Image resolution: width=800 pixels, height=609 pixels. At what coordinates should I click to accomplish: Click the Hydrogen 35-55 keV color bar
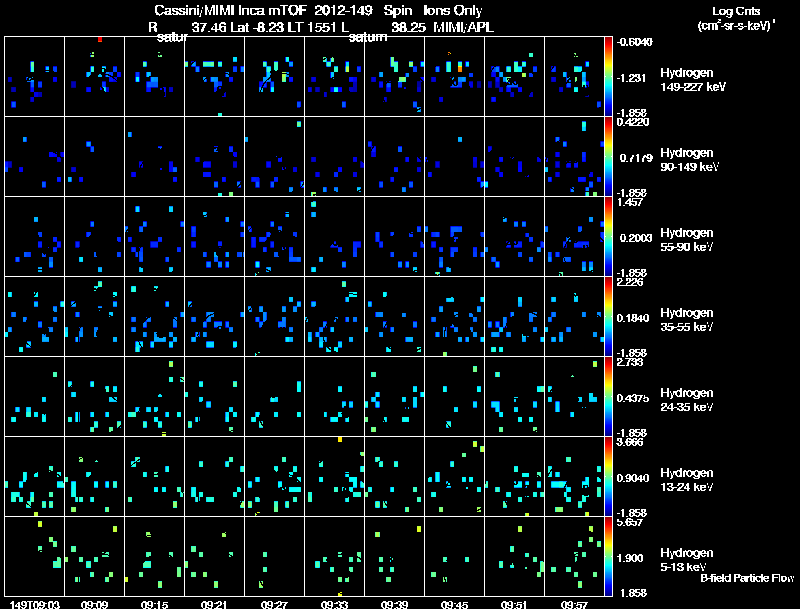tap(608, 316)
